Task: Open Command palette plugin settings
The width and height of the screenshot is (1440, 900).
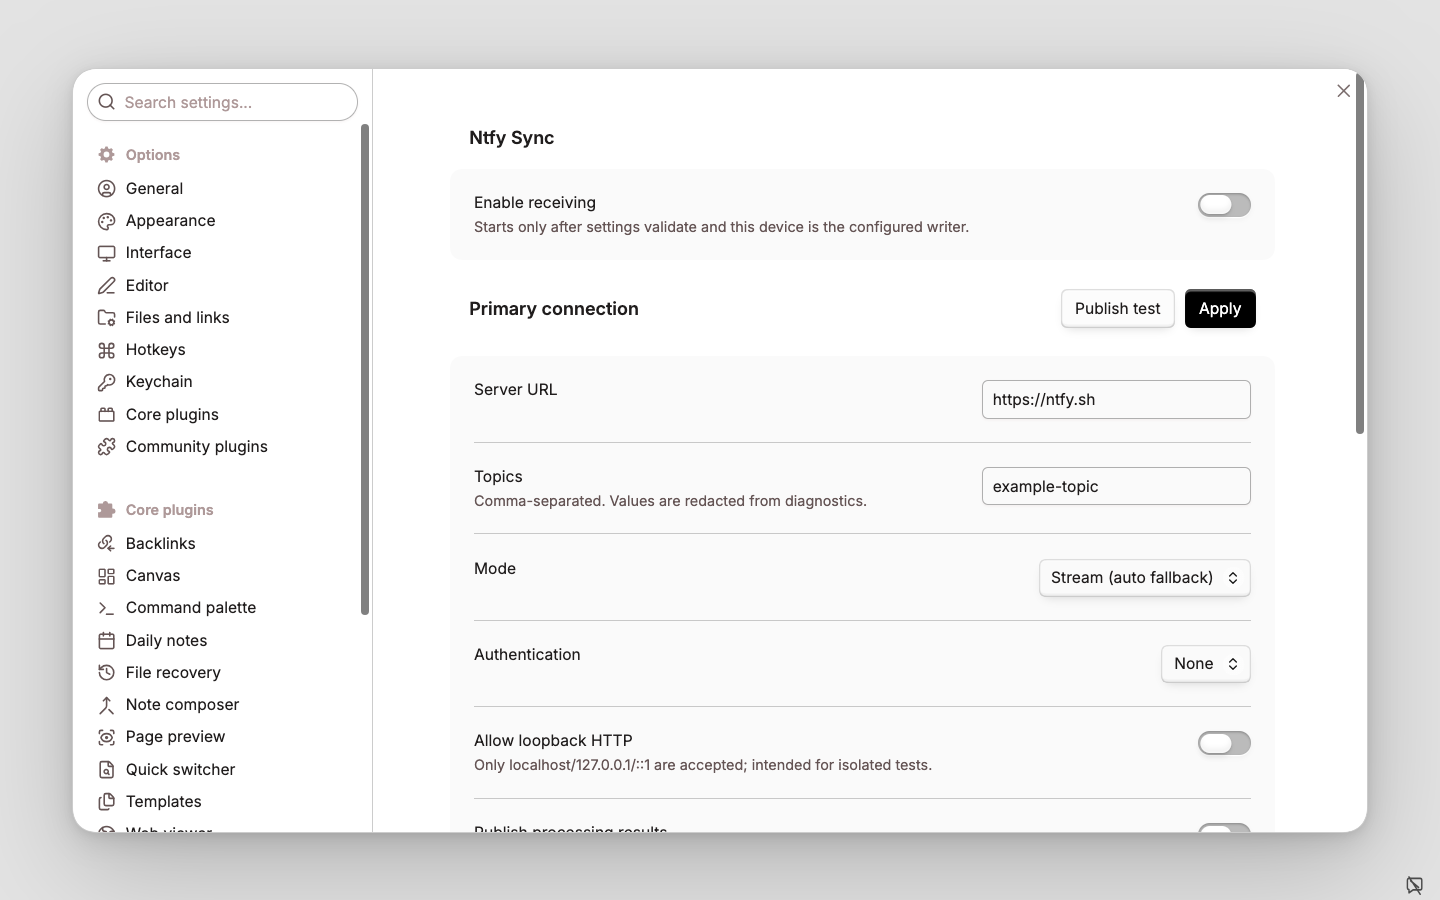Action: point(222,608)
